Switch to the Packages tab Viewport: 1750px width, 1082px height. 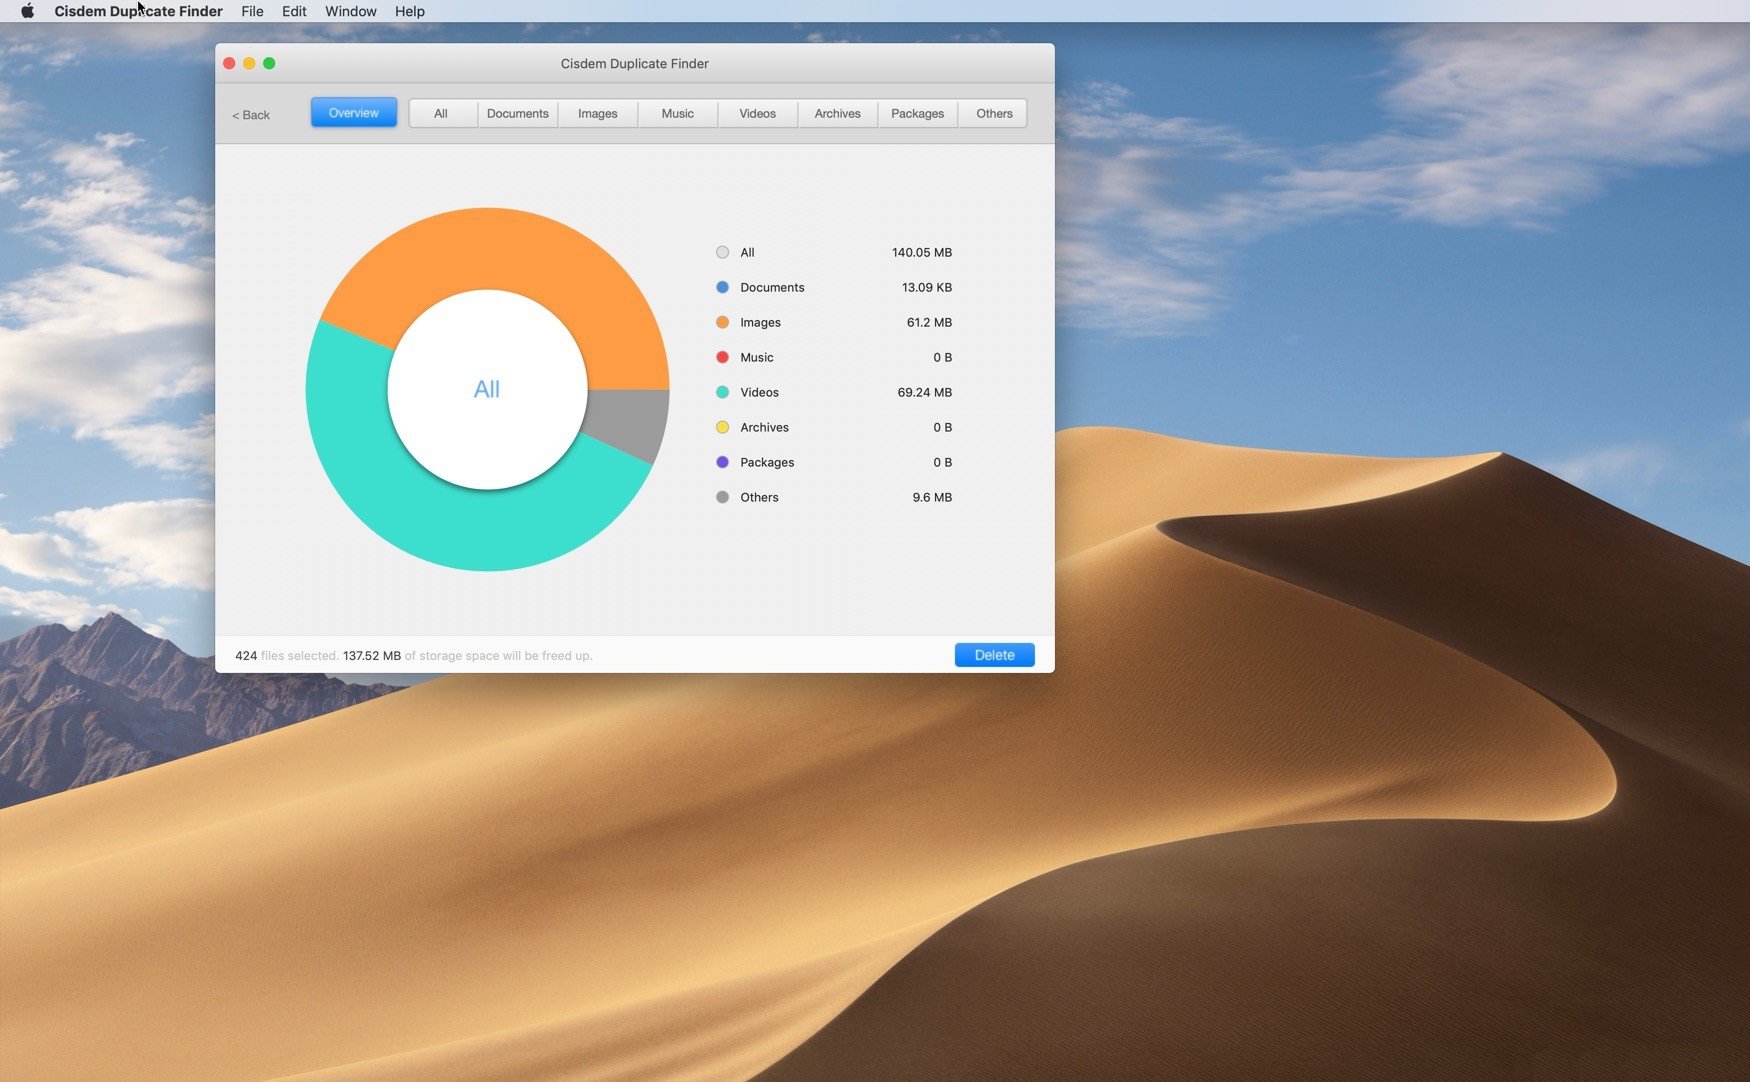[x=918, y=114]
